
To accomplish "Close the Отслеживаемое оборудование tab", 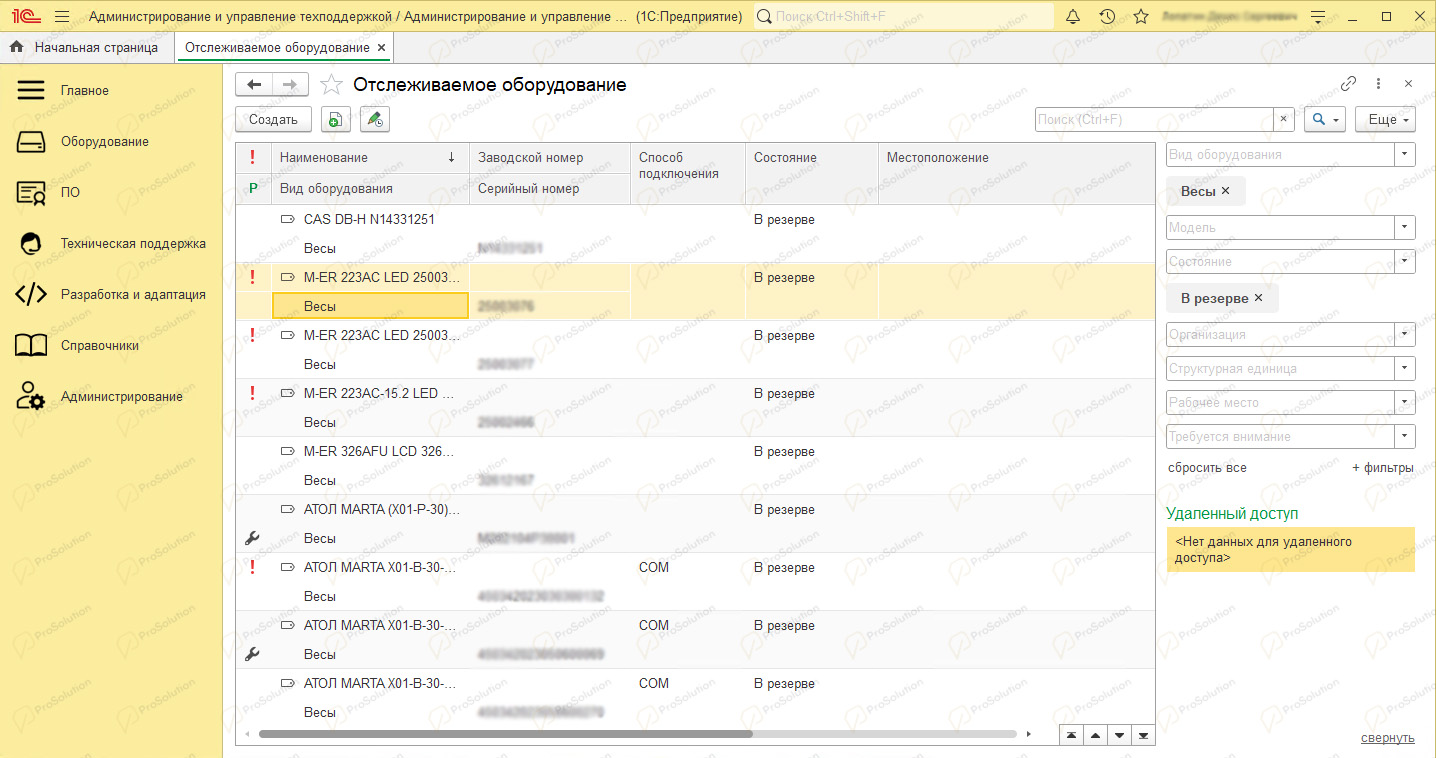I will (x=381, y=47).
